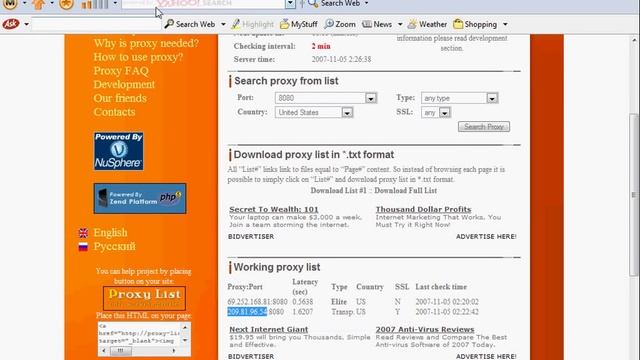Open the 2007 Anti-Virus Reviews ad
Screen dimensions: 640x360
pos(425,329)
